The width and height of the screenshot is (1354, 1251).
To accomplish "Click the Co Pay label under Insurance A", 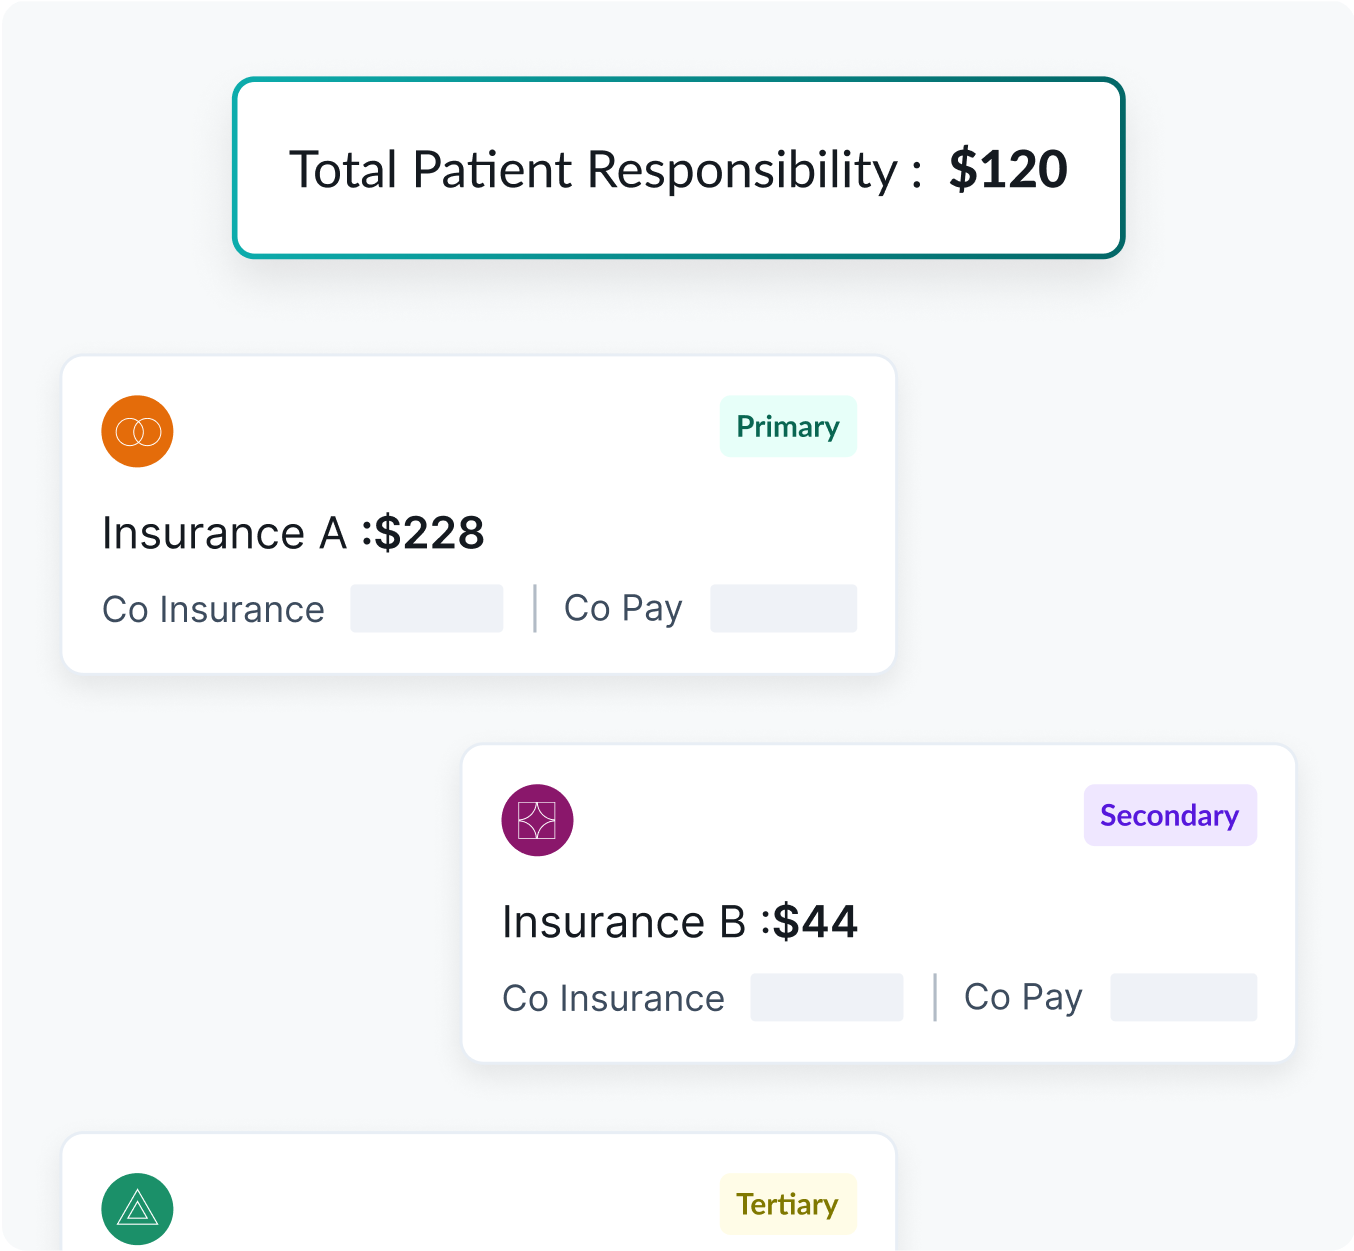I will pos(623,609).
